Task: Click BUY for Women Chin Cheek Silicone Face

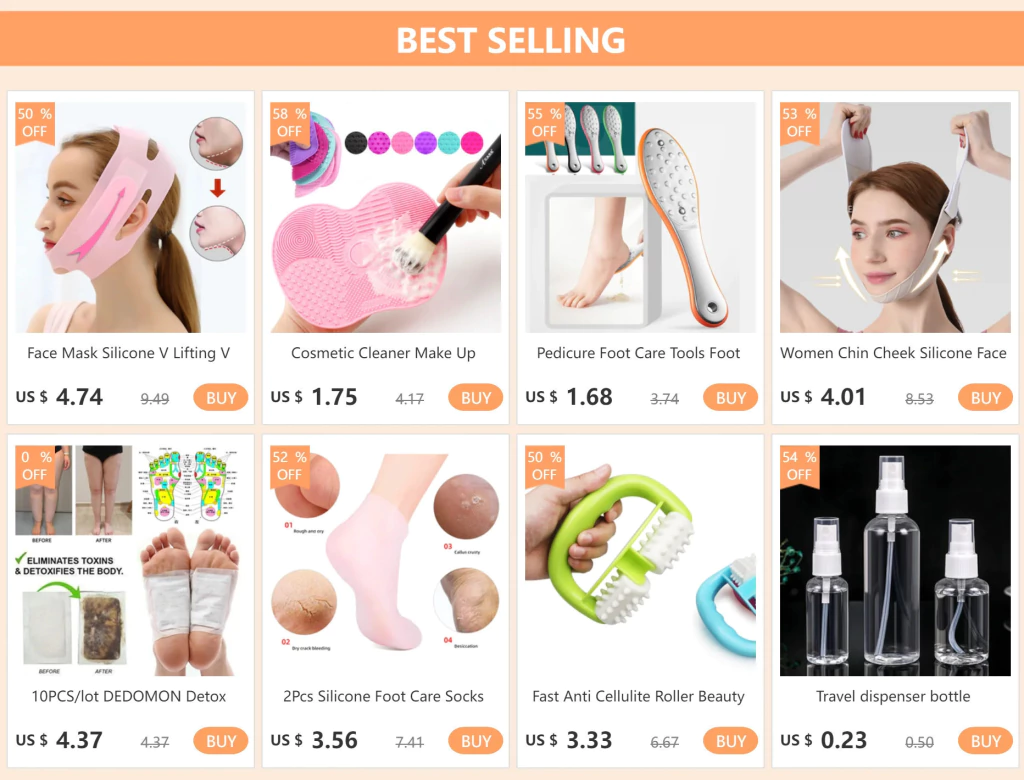Action: pos(985,397)
